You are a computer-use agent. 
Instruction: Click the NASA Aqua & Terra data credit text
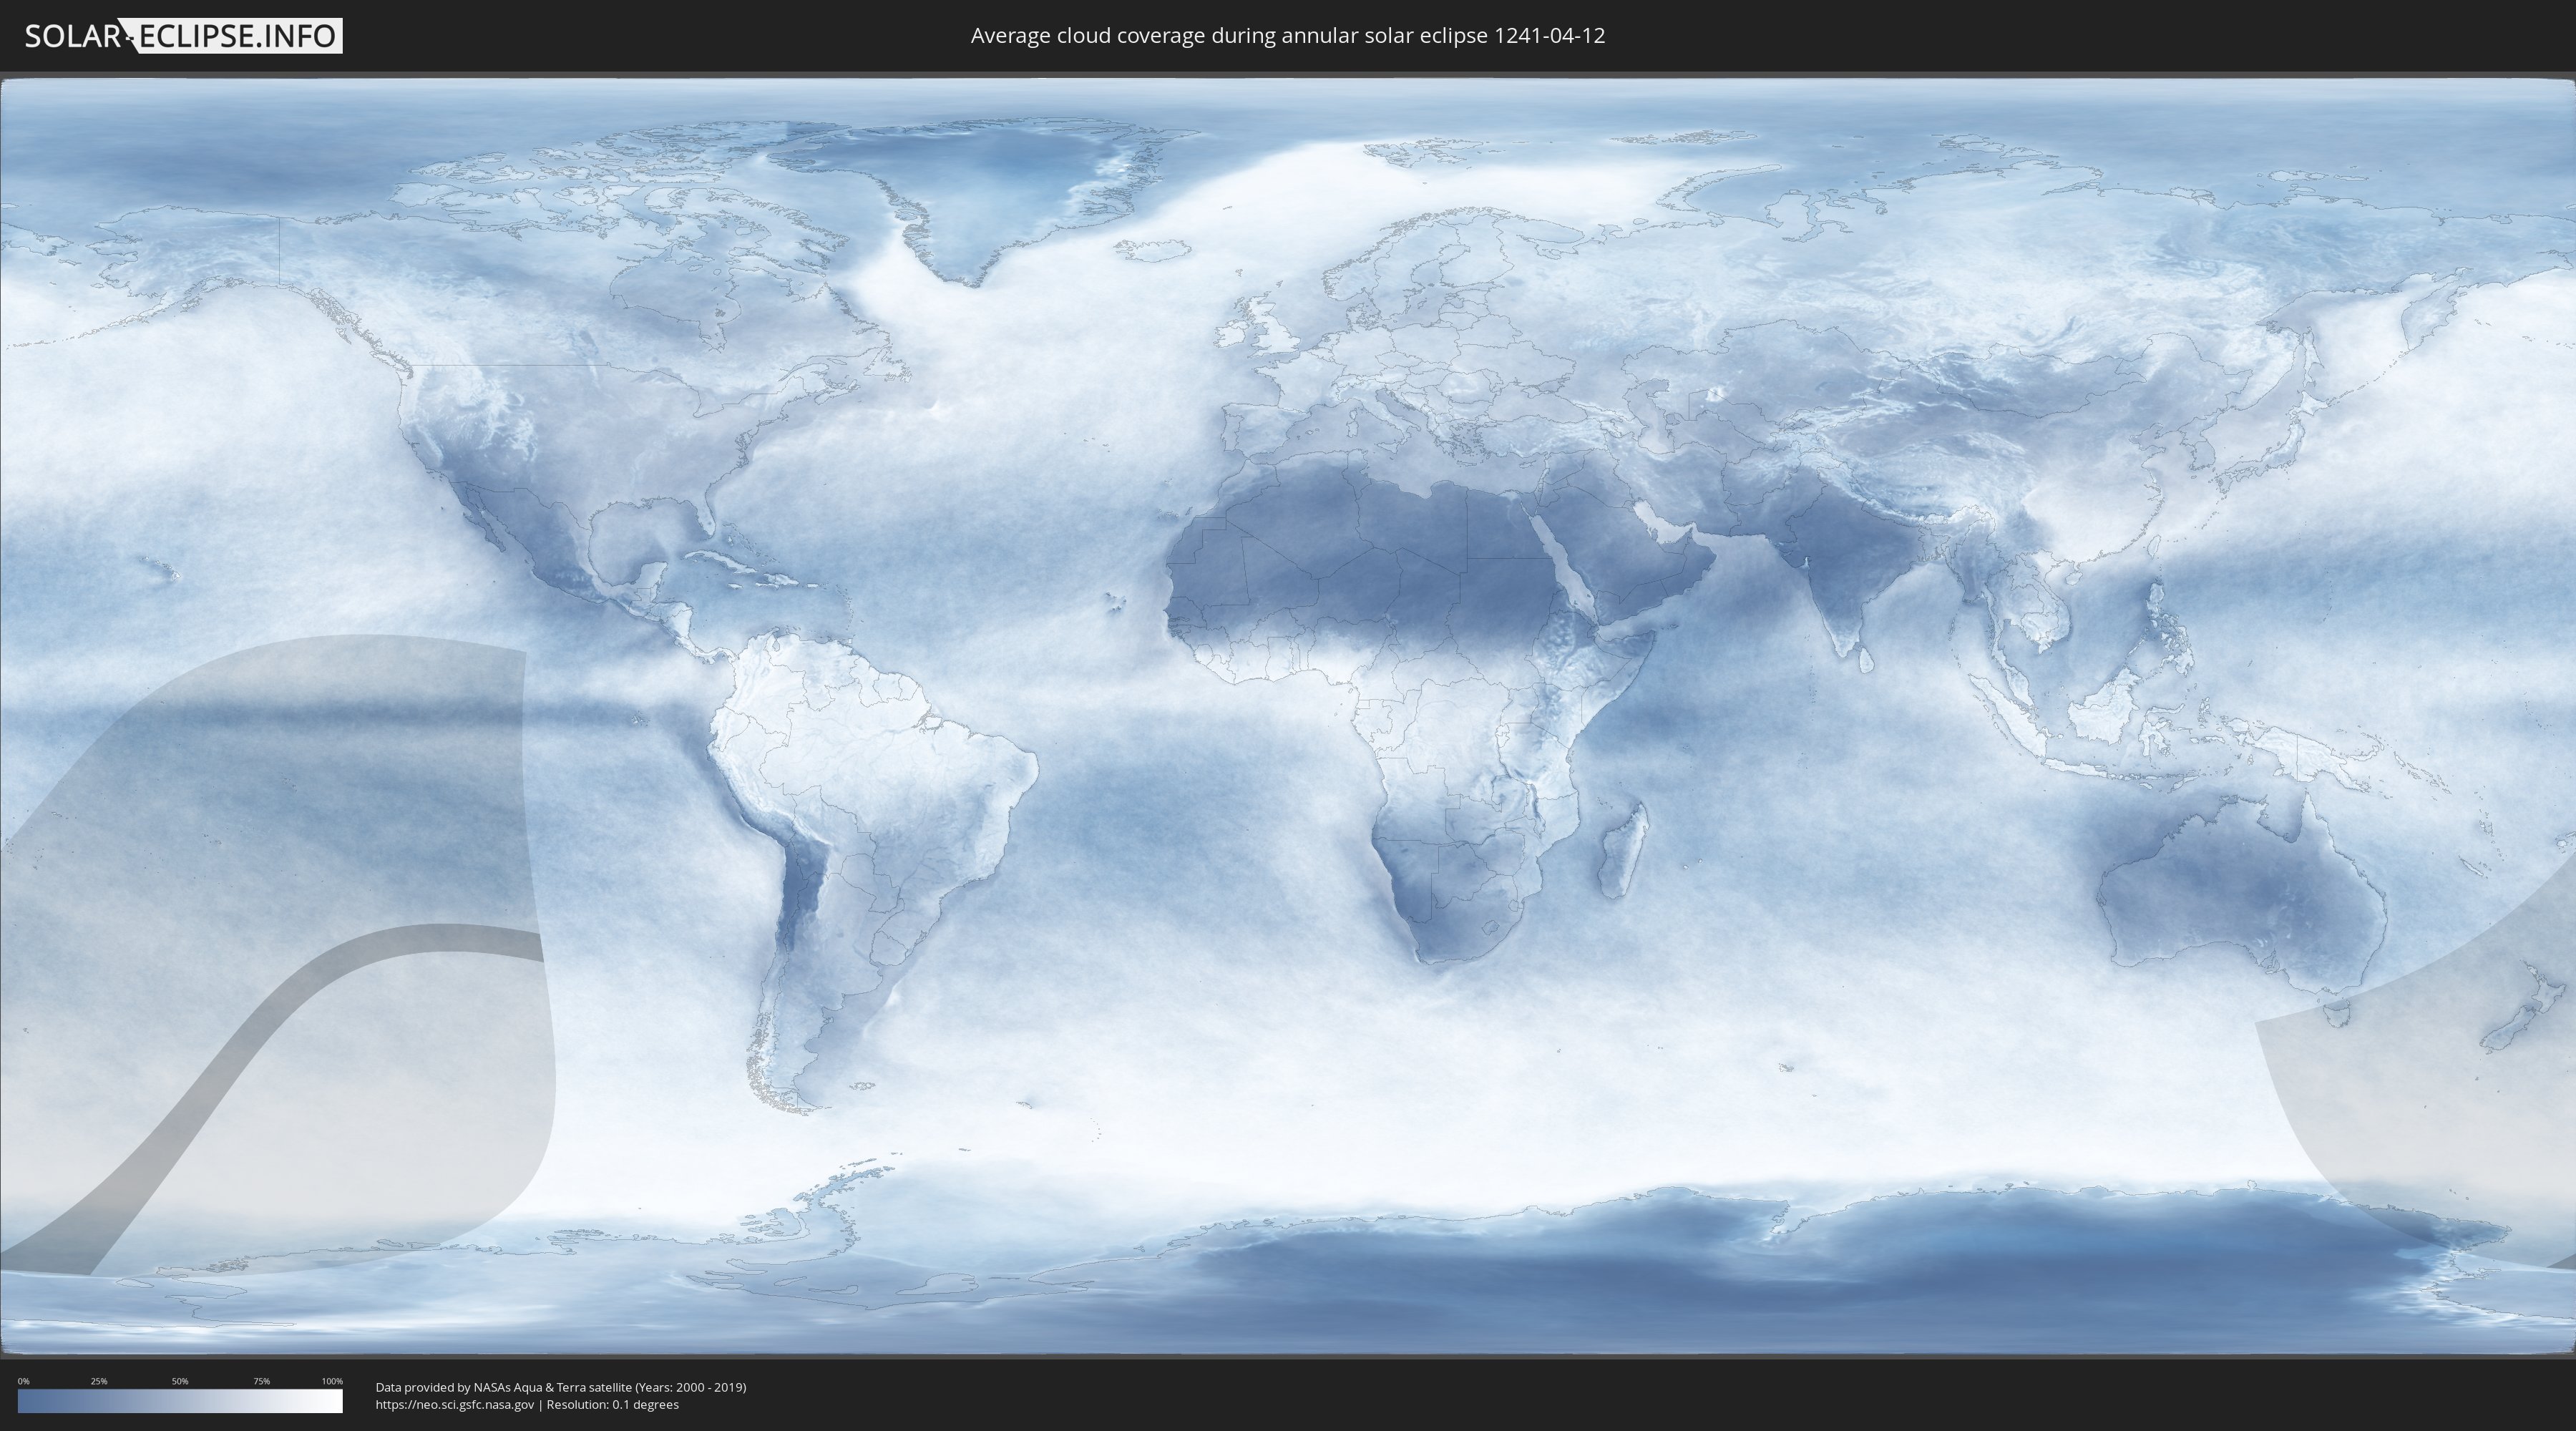560,1387
